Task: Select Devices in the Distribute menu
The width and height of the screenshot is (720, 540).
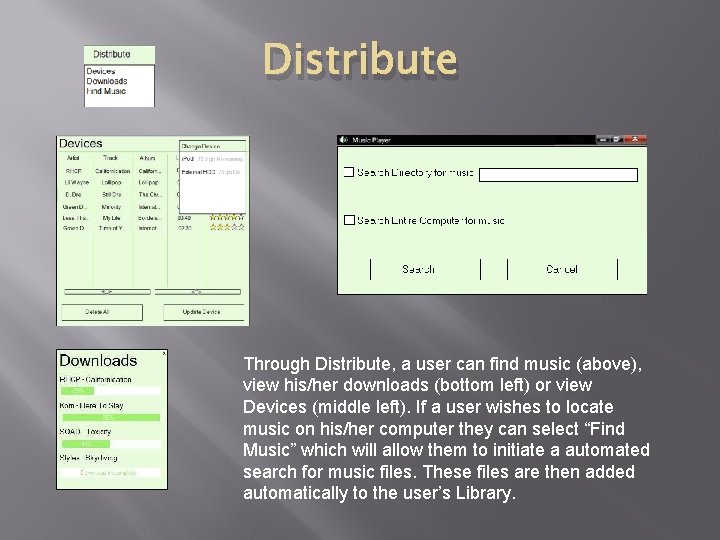Action: 101,71
